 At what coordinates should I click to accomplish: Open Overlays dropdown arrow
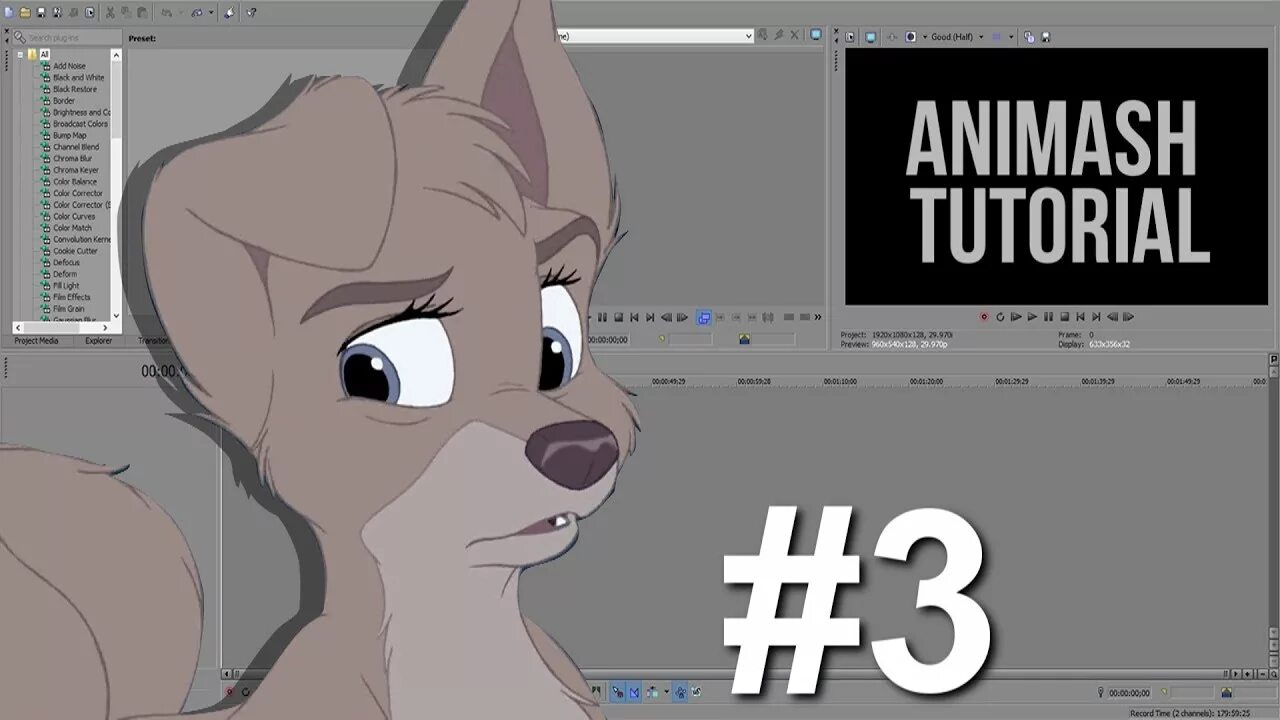click(1011, 37)
